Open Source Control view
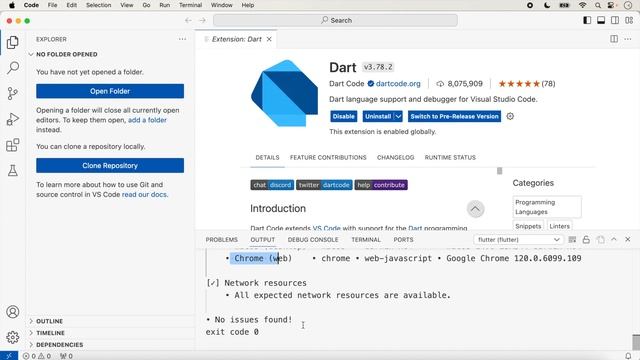Image resolution: width=640 pixels, height=360 pixels. click(x=13, y=93)
